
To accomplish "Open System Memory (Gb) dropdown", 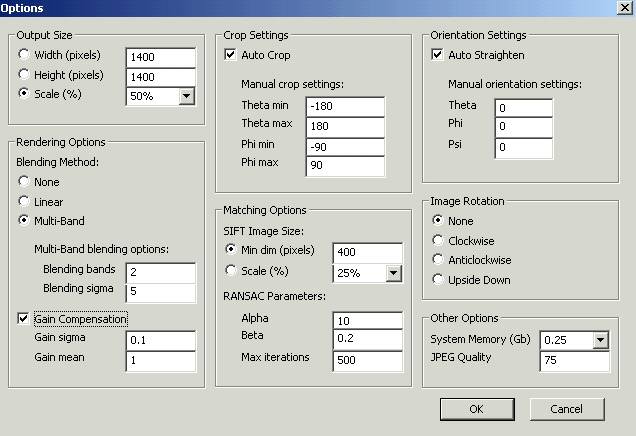I will point(601,340).
